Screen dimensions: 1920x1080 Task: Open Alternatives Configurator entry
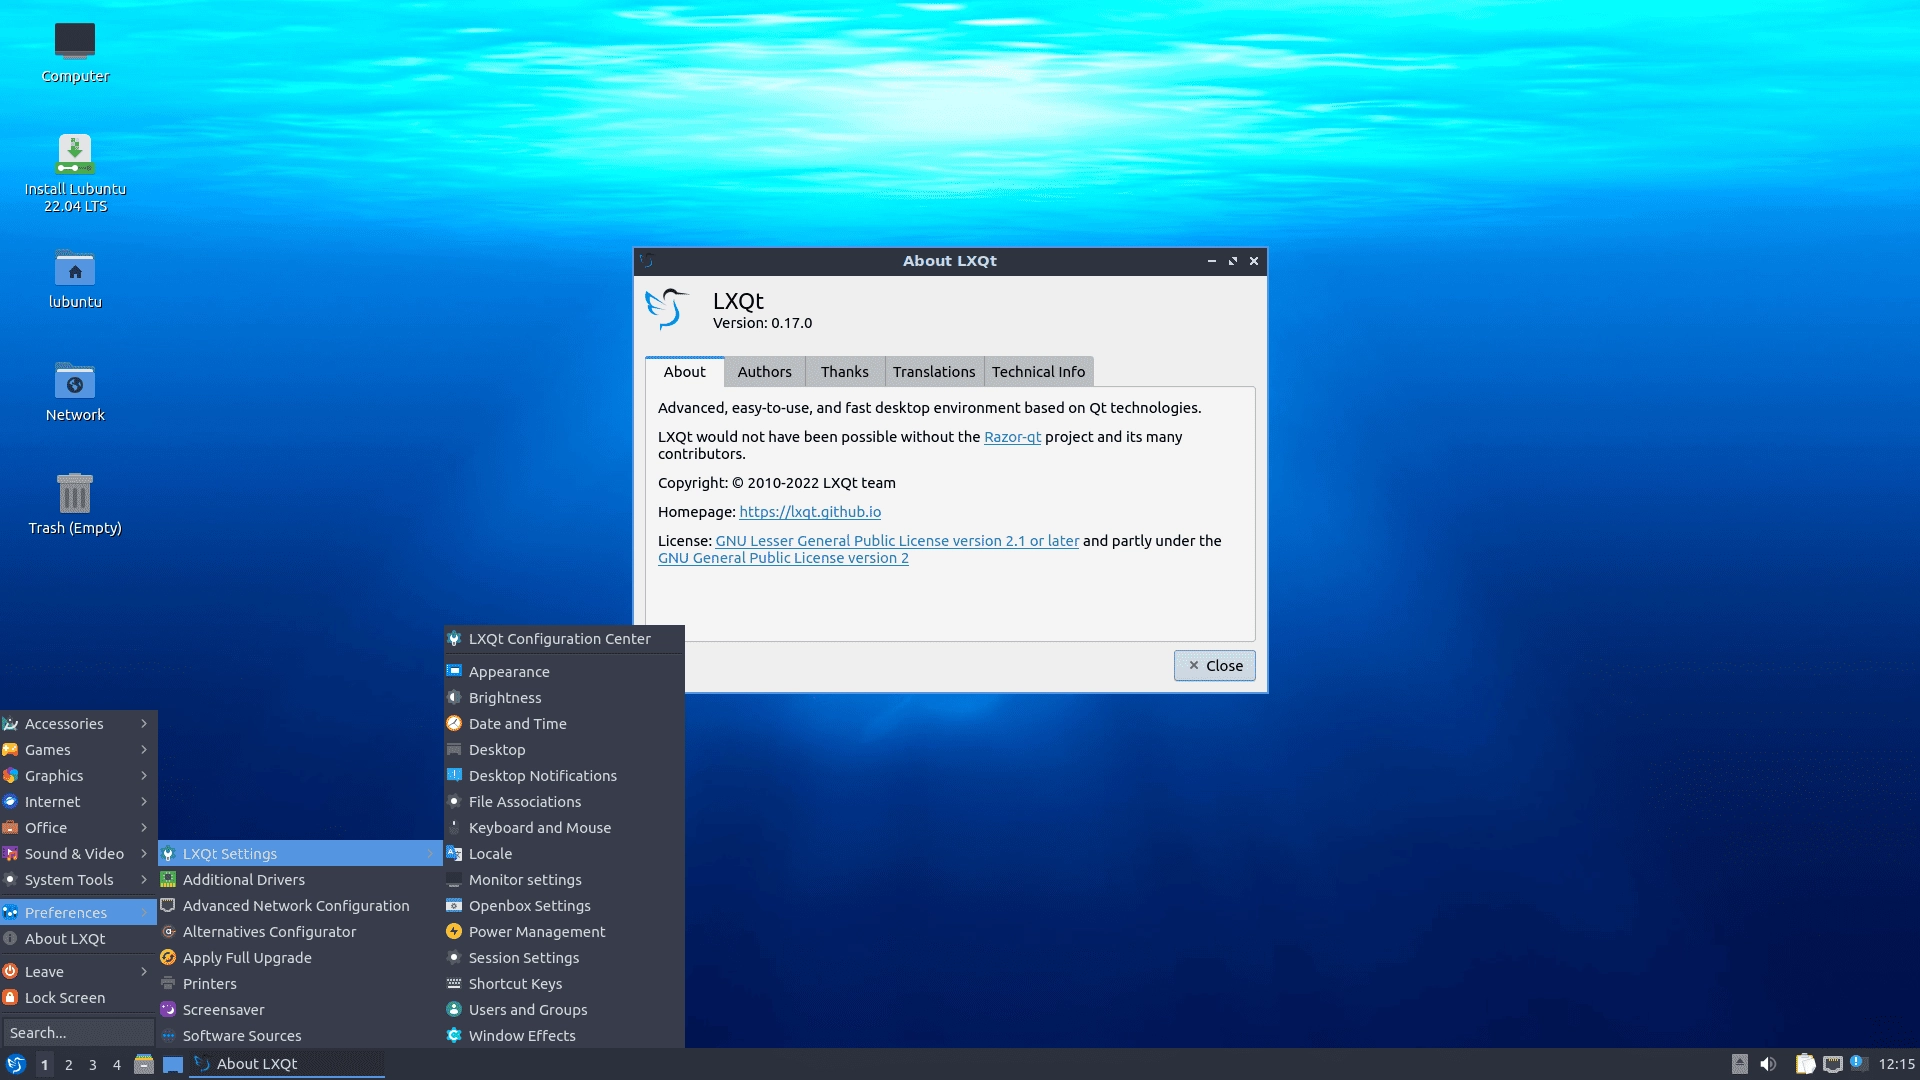[x=300, y=931]
